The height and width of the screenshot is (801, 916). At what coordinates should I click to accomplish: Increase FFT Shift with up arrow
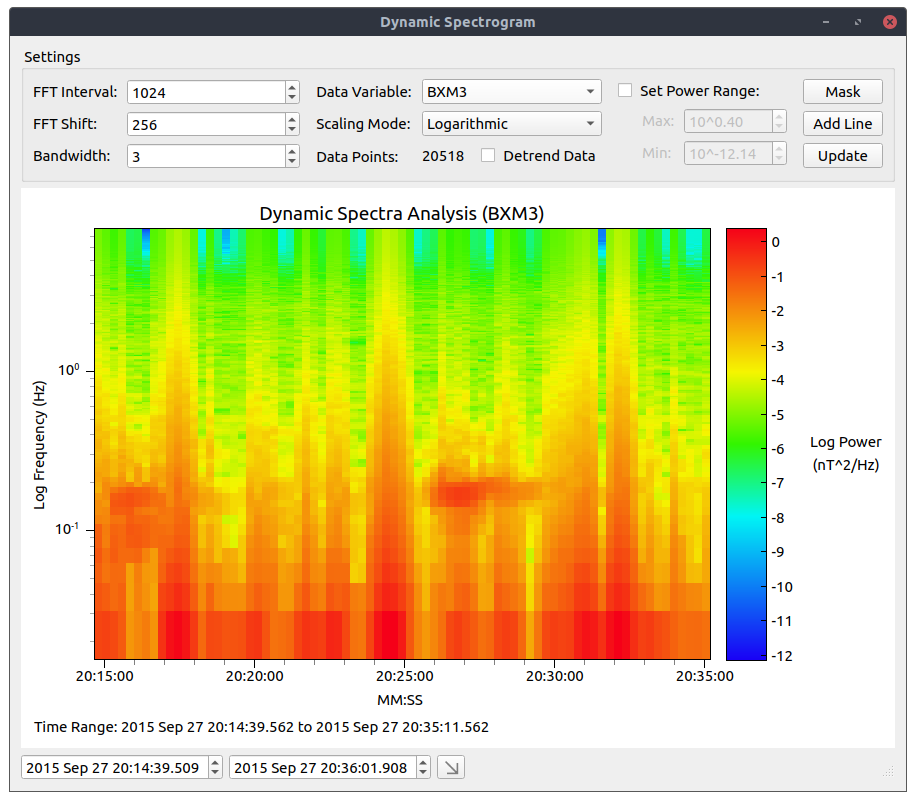(x=292, y=119)
